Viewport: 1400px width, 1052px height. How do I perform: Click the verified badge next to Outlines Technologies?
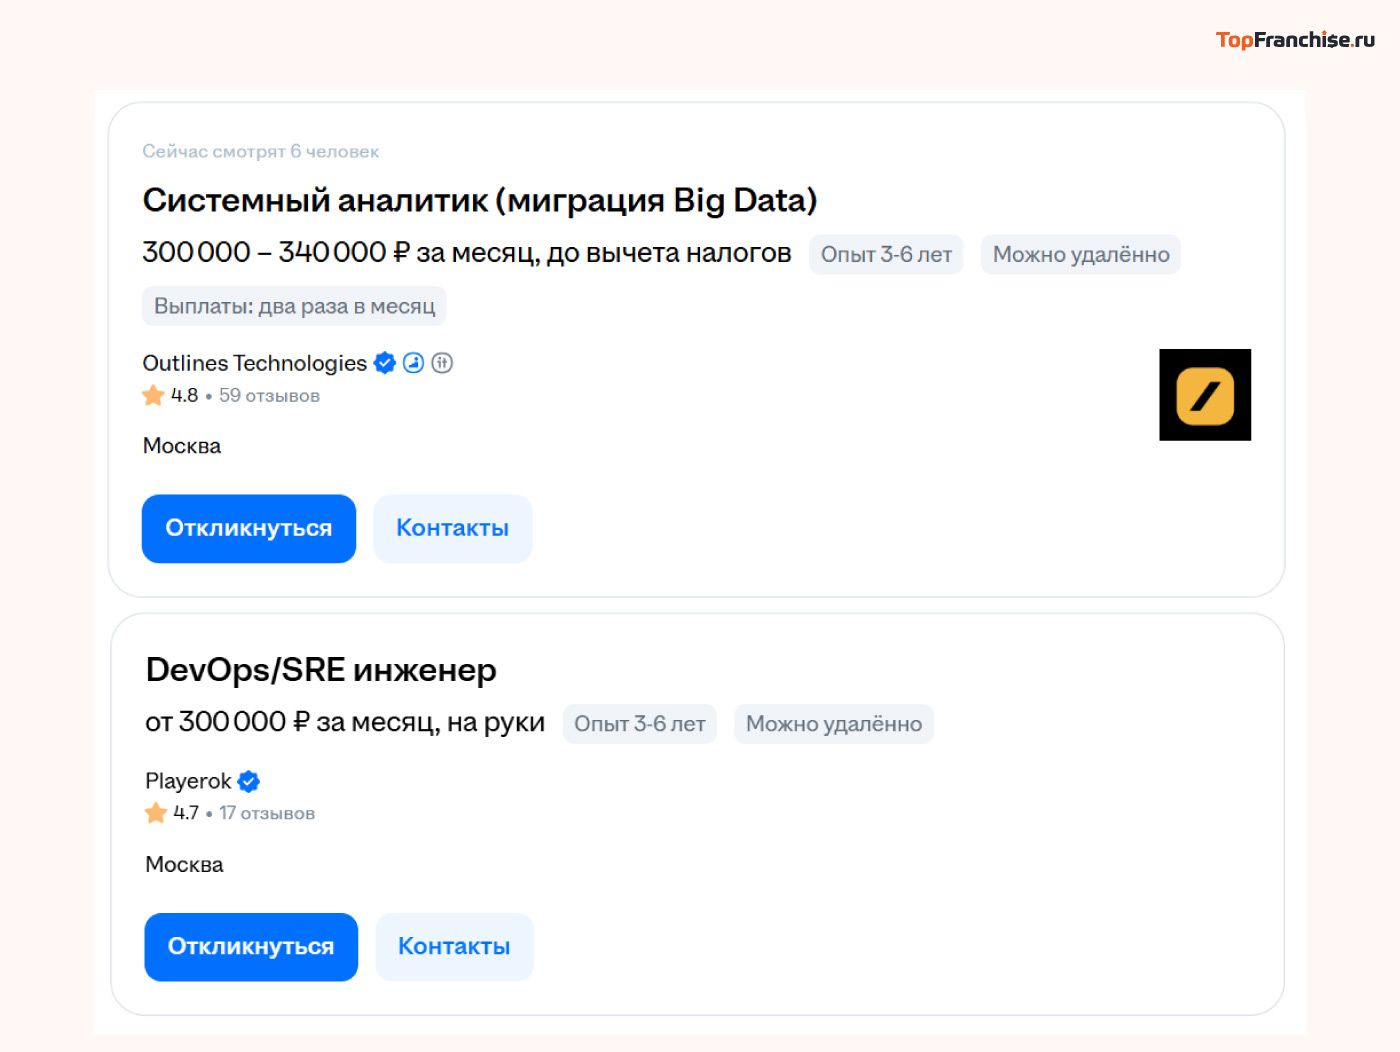coord(384,363)
